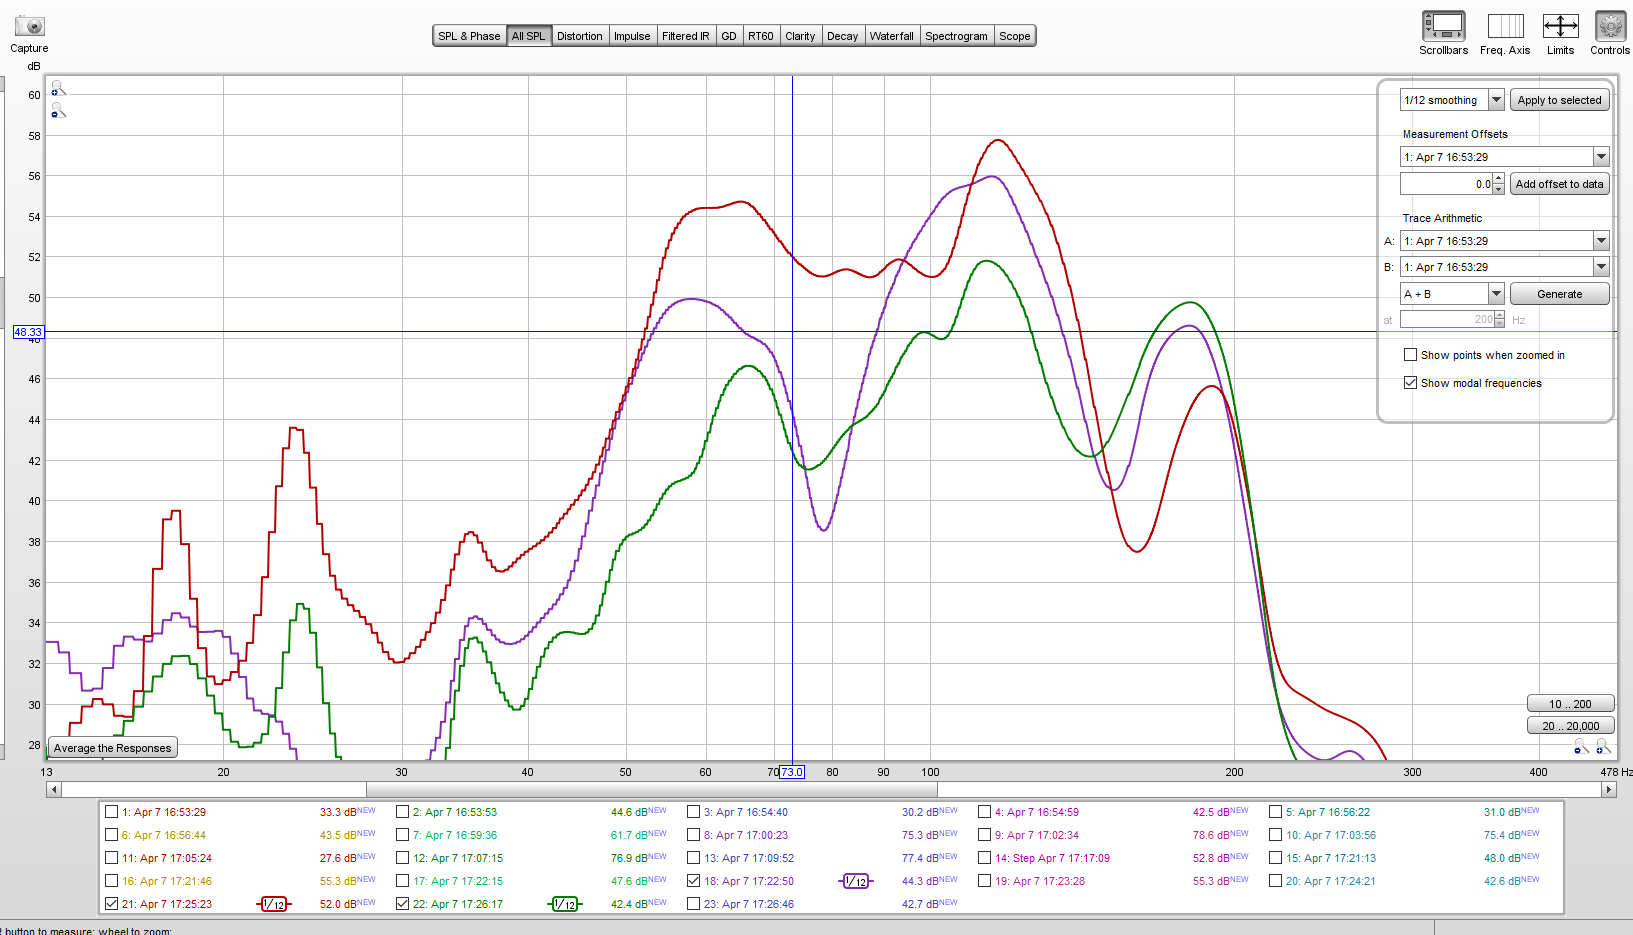Expand the 1/12 smoothing dropdown
Image resolution: width=1633 pixels, height=935 pixels.
(x=1496, y=100)
